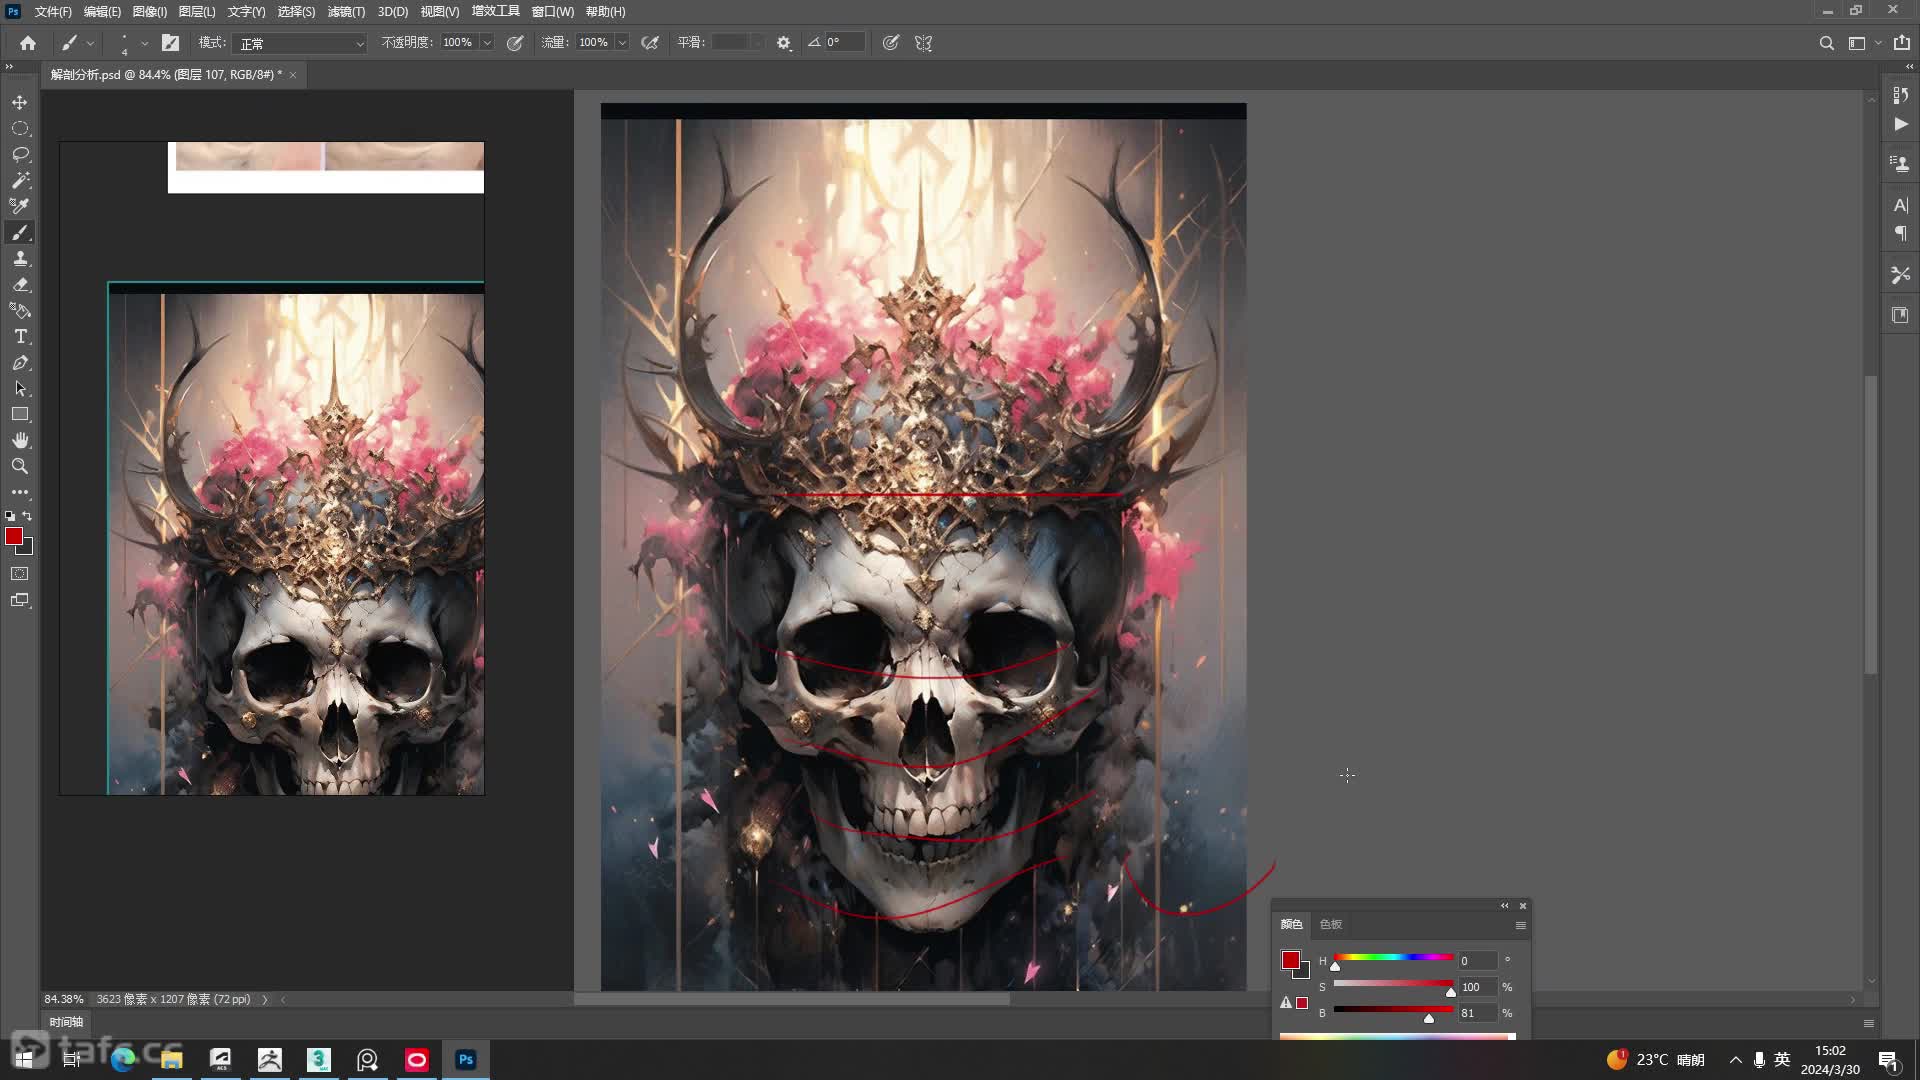Open the 时间轴 timeline panel tab
The height and width of the screenshot is (1080, 1920).
tap(66, 1022)
